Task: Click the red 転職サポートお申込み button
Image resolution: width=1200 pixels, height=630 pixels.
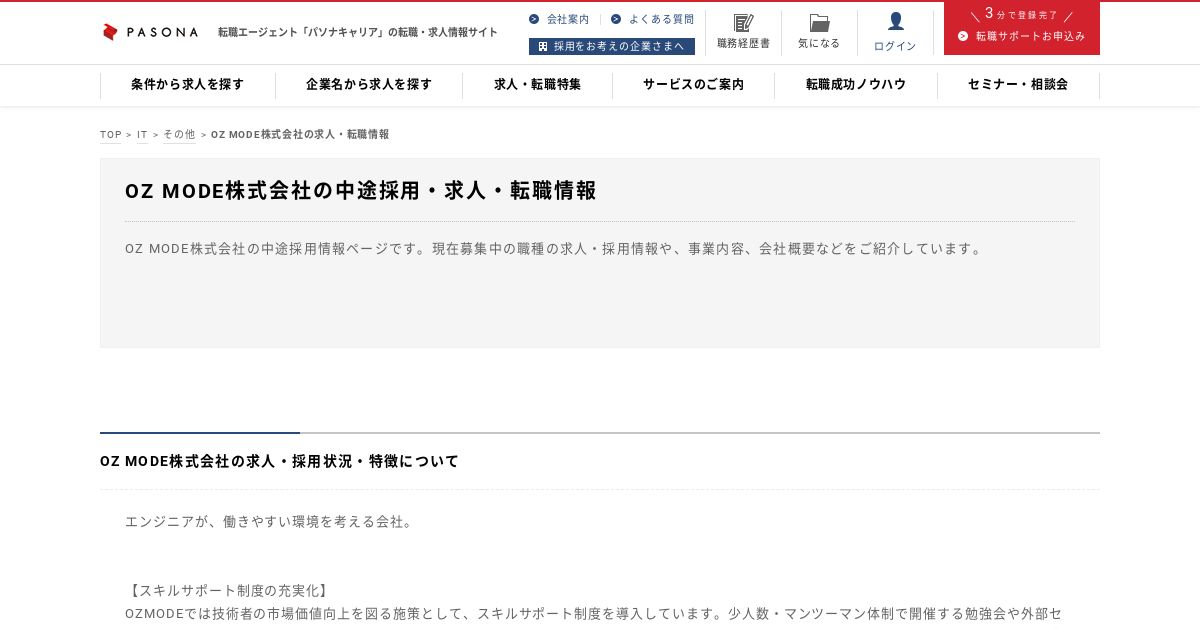Action: click(x=1022, y=28)
